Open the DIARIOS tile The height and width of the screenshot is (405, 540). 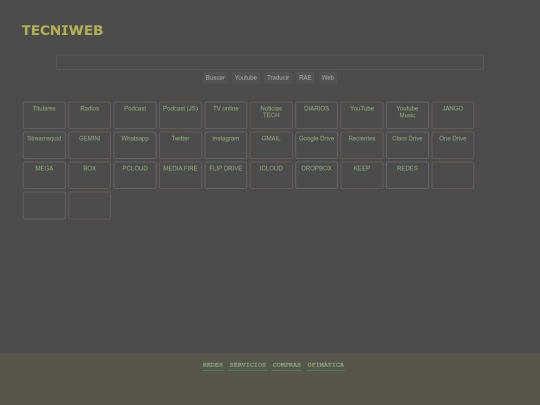point(316,115)
